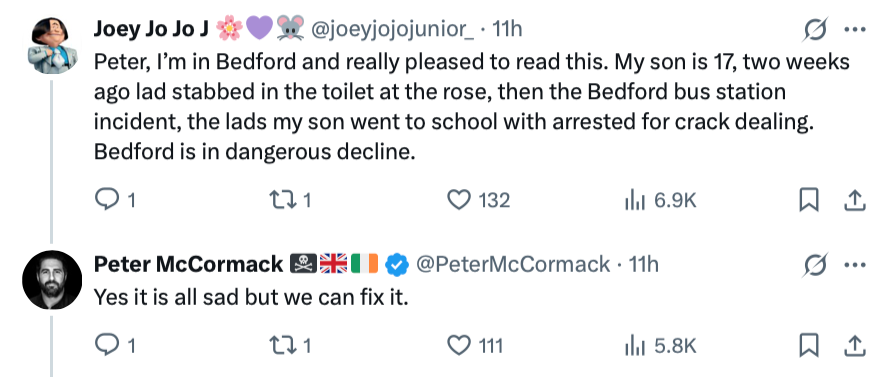
Task: Open more options on Peter's reply
Action: click(x=855, y=264)
